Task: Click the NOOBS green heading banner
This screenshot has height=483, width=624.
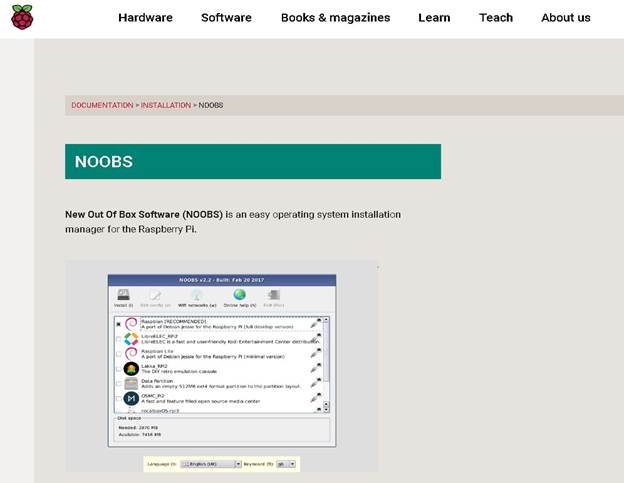Action: point(253,162)
